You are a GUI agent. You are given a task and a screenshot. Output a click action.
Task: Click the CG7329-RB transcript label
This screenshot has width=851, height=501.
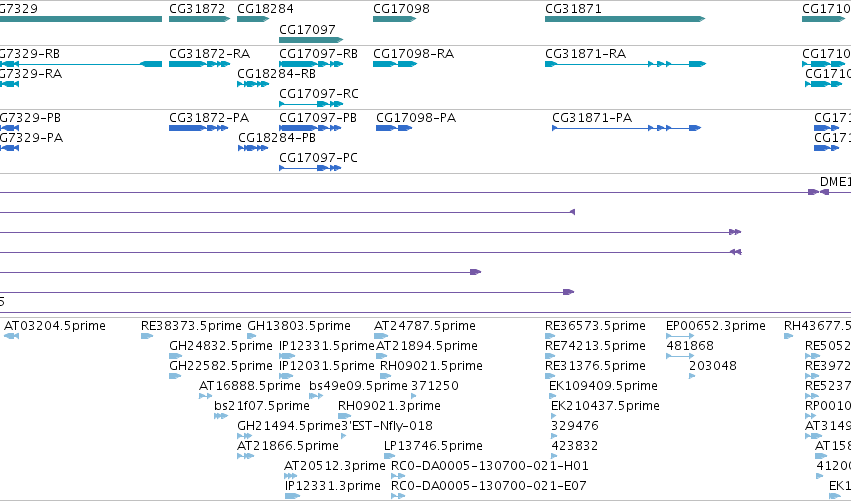click(30, 54)
